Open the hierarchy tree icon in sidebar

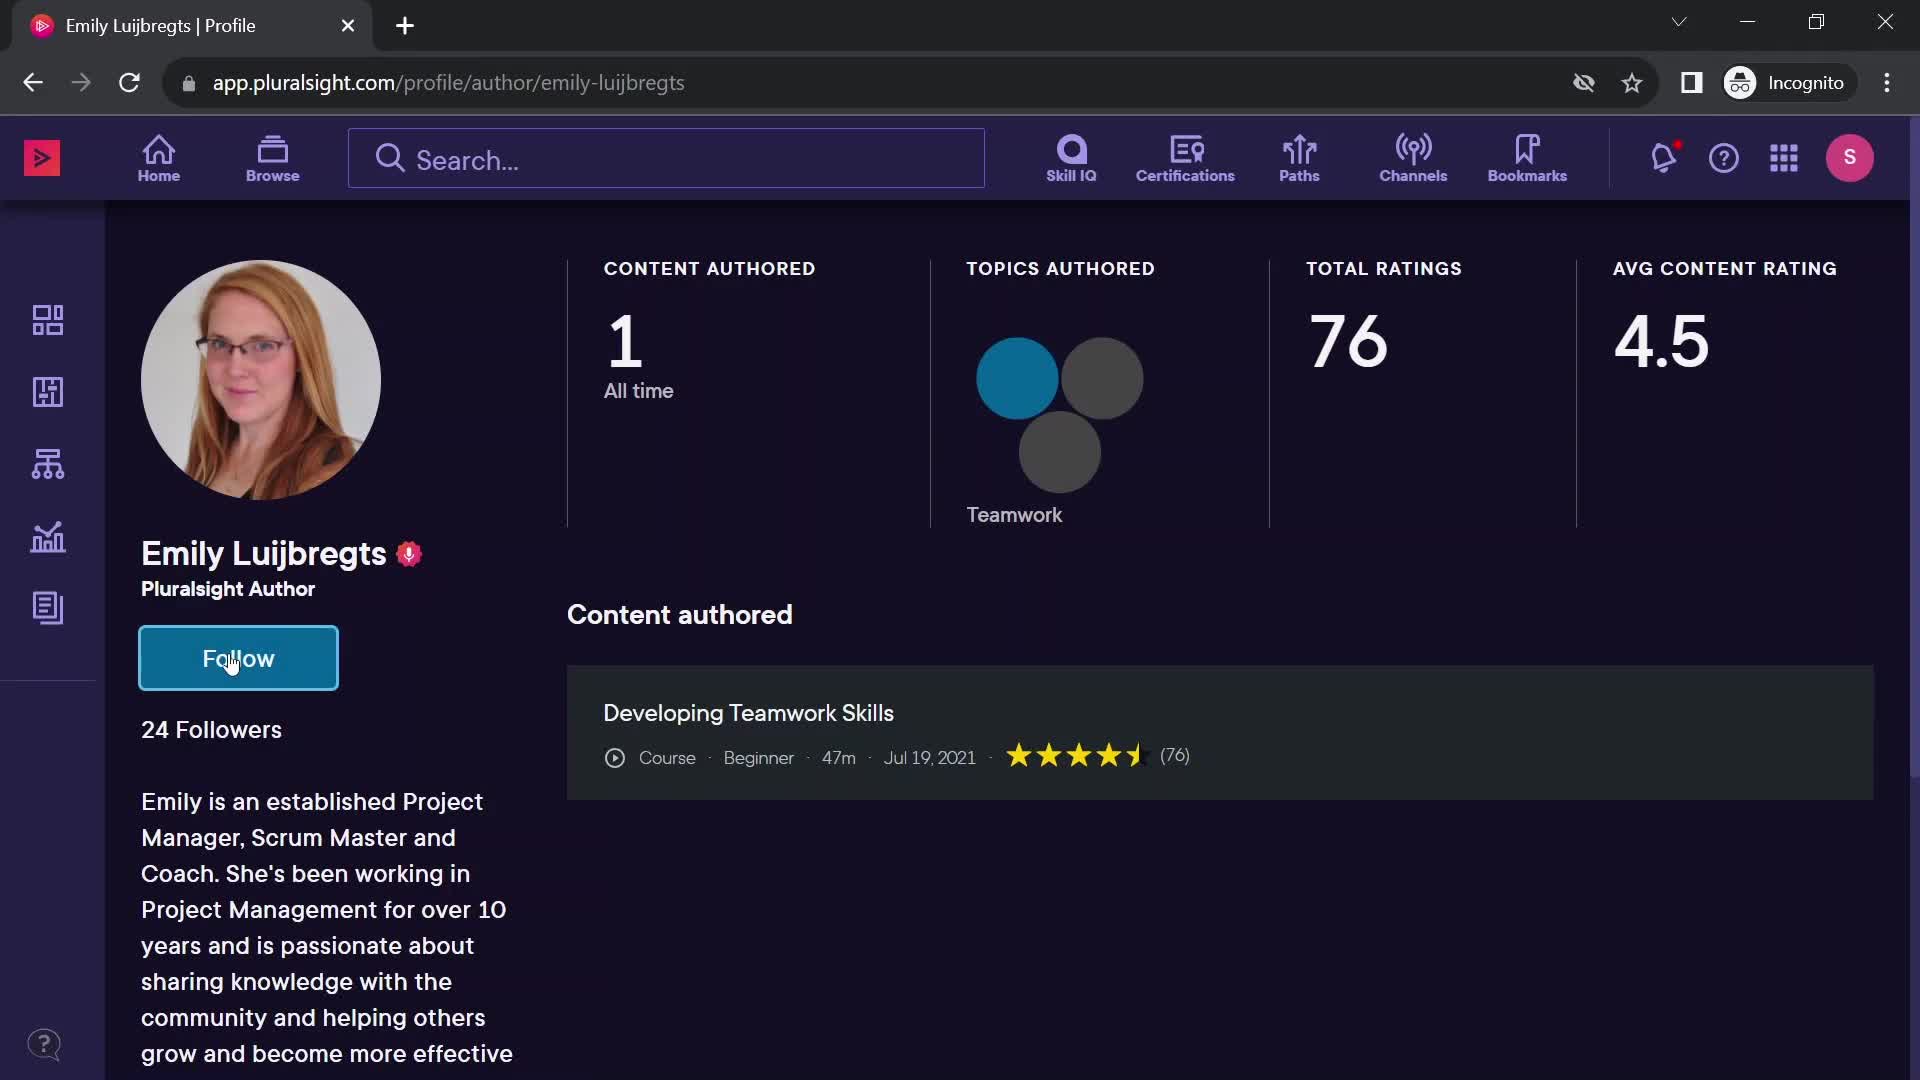pyautogui.click(x=48, y=464)
